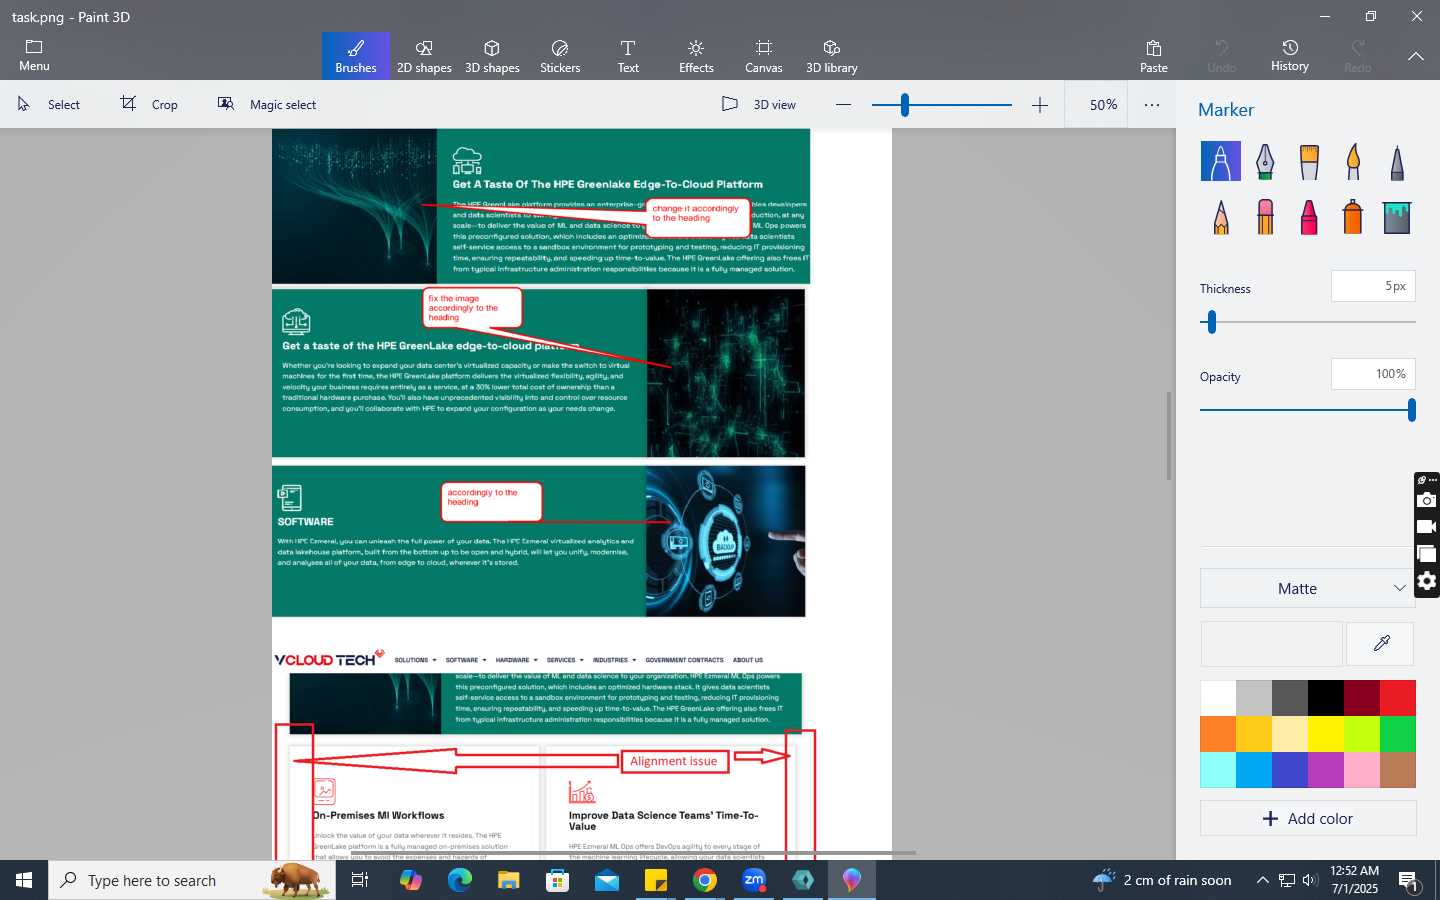
Task: Open Zoom from taskbar
Action: 754,880
